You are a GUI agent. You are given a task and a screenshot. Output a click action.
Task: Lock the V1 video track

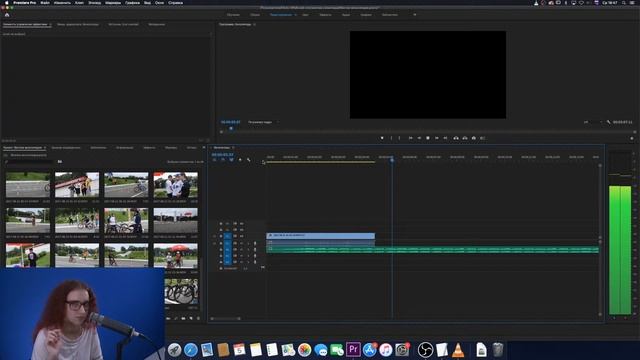221,236
